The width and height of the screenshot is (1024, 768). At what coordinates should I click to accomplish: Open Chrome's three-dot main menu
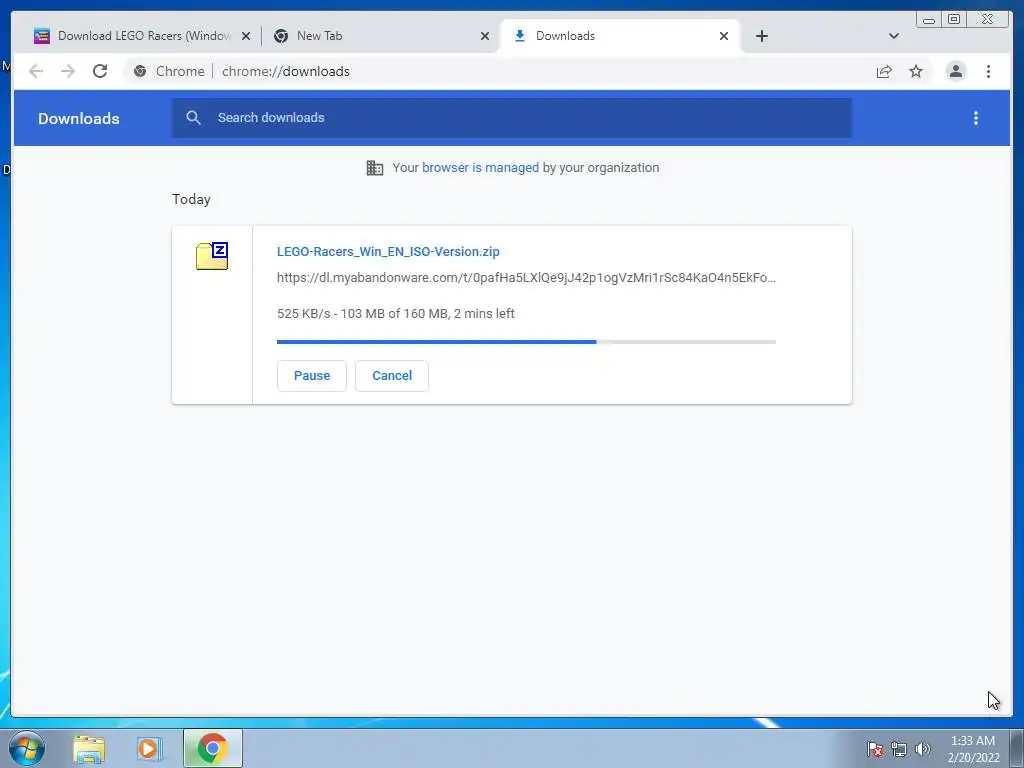[988, 71]
